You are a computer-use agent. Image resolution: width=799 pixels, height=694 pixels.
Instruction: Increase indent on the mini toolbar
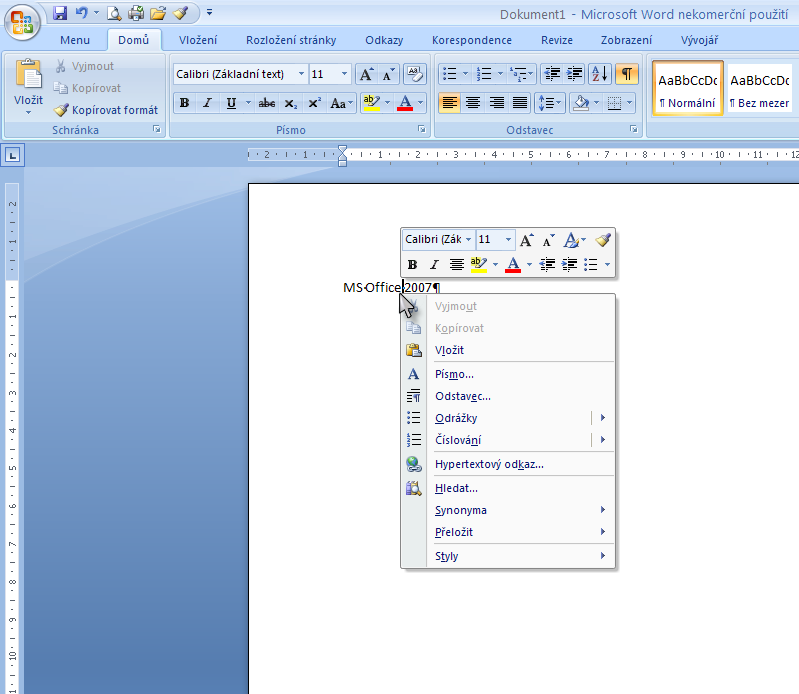pyautogui.click(x=569, y=264)
